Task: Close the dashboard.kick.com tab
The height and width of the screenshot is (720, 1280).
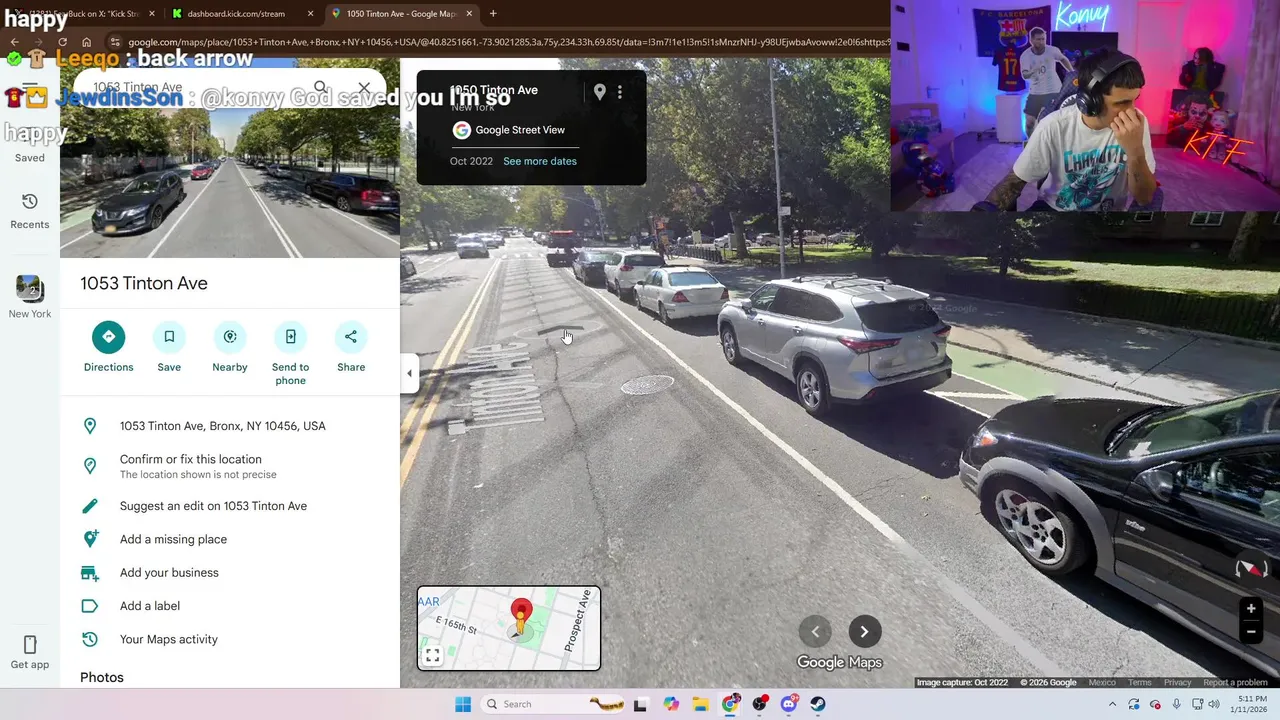Action: coord(310,14)
